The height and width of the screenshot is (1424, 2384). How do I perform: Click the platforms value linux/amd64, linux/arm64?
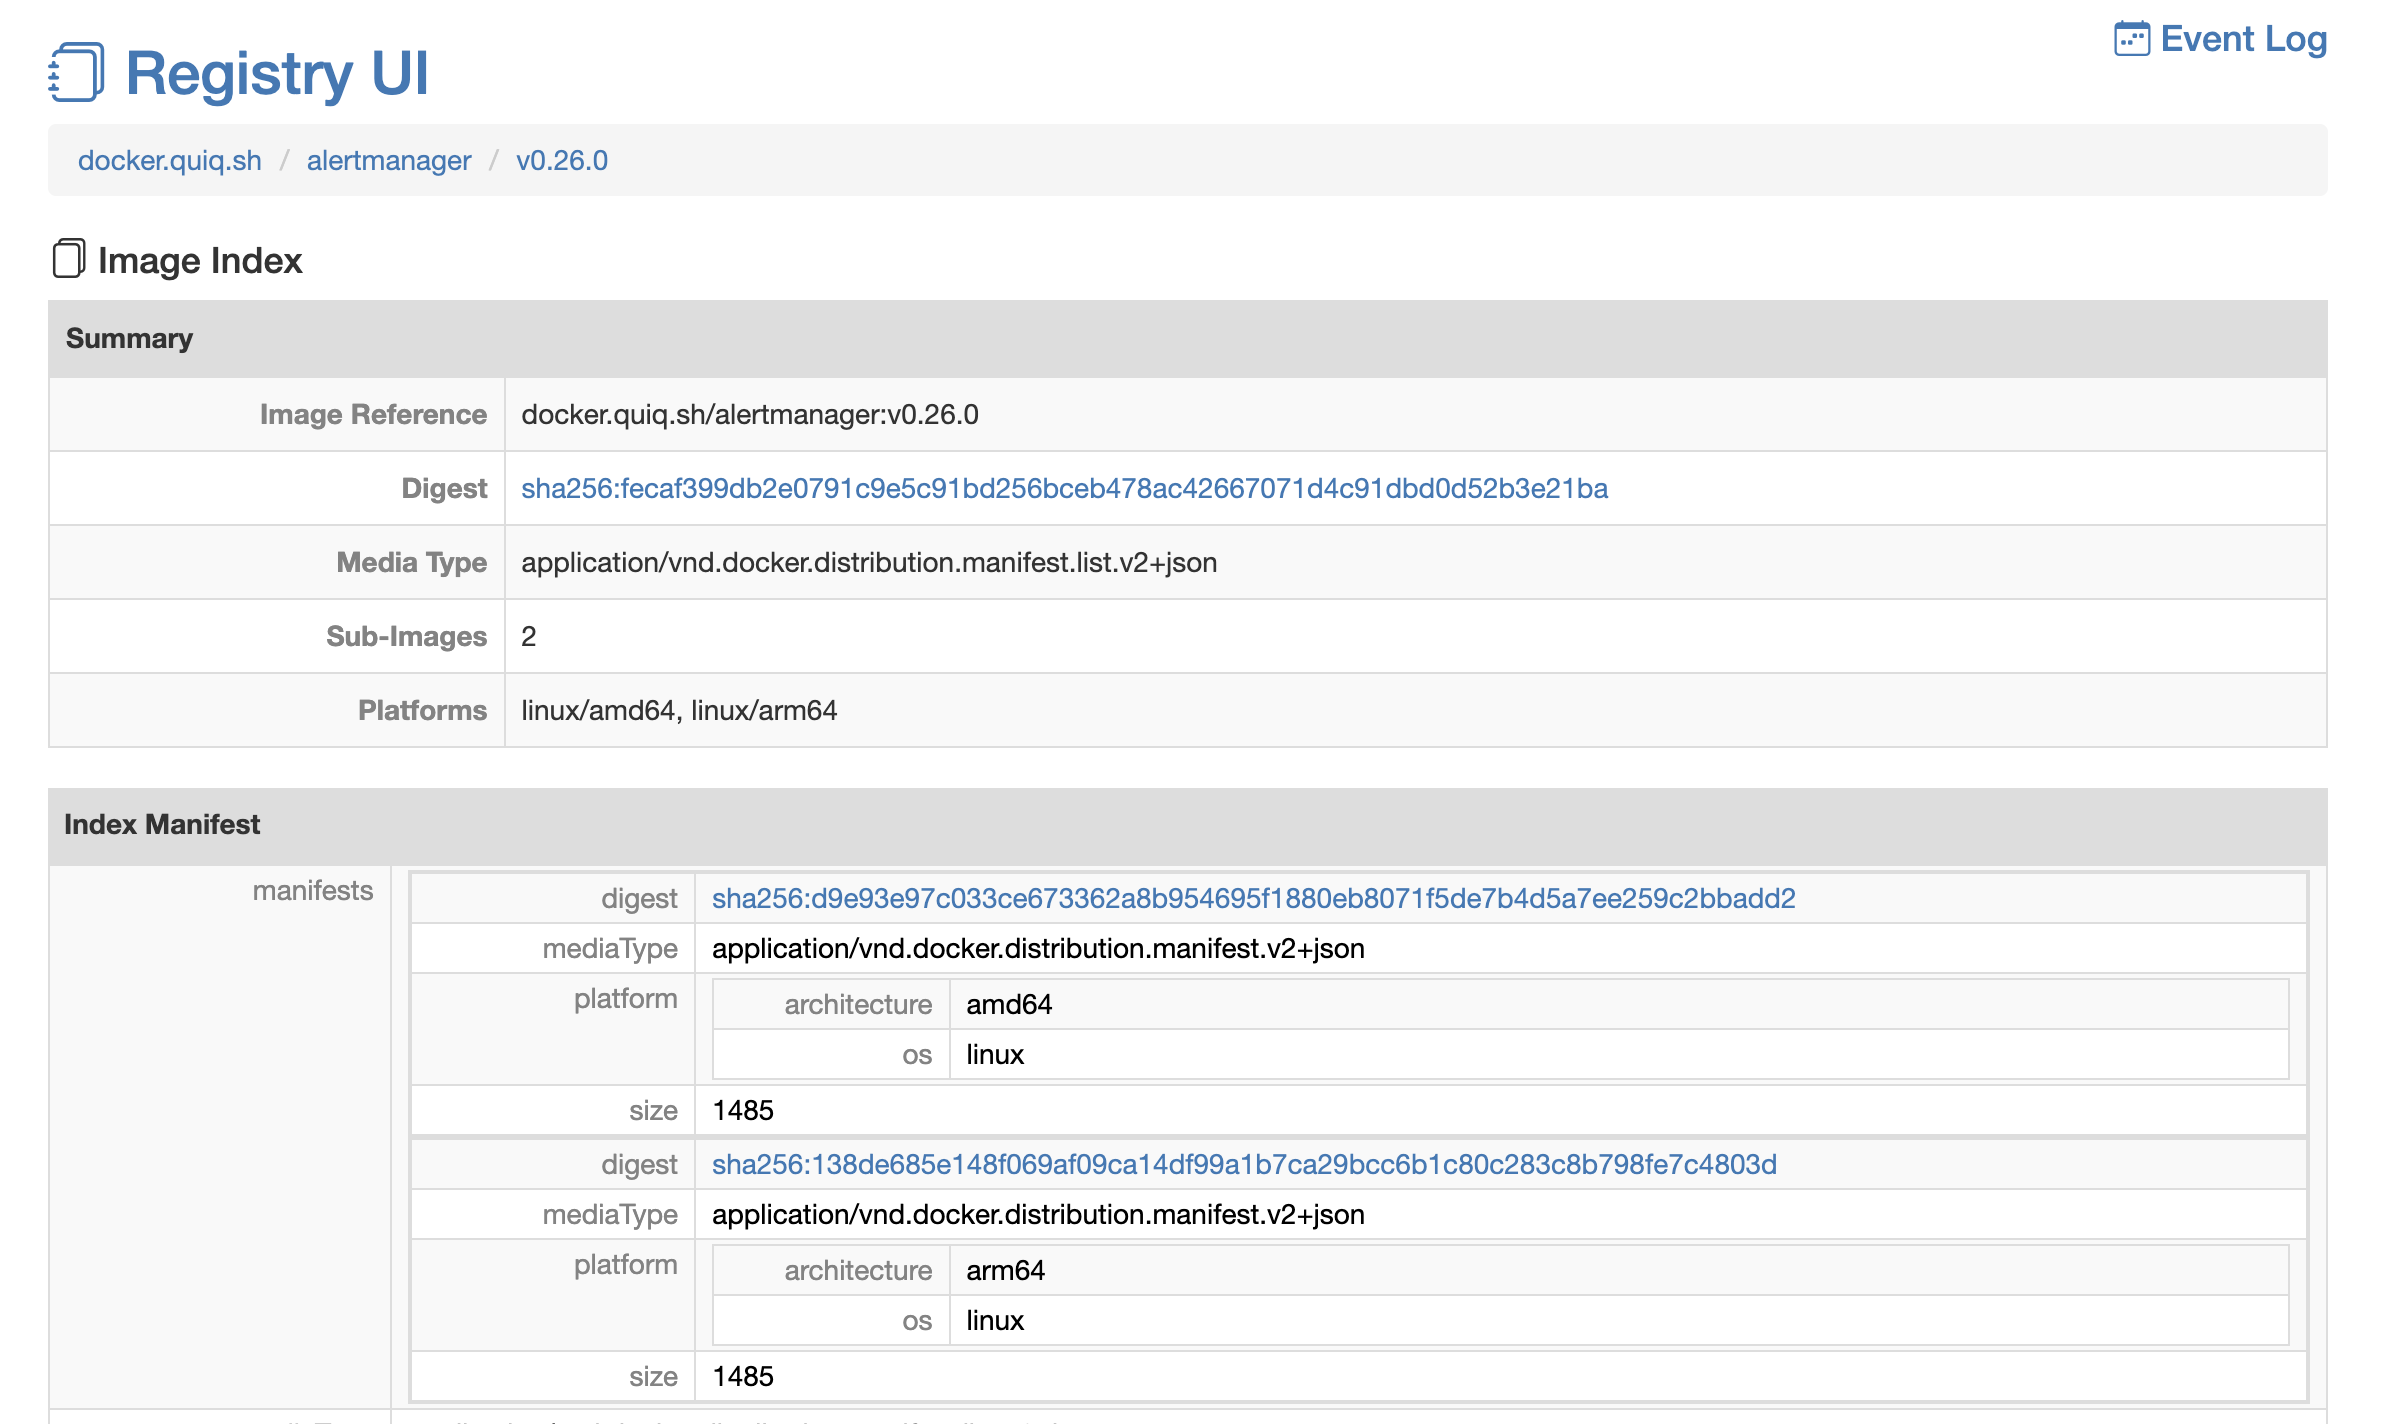coord(679,710)
